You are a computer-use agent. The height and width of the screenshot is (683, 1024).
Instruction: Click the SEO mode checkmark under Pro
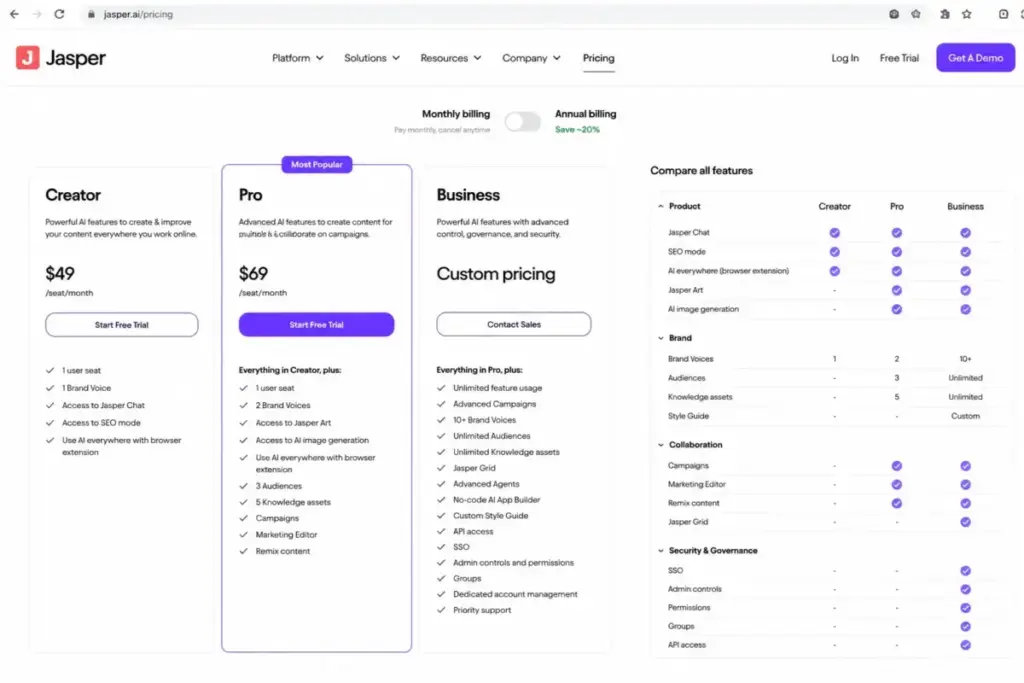click(897, 251)
